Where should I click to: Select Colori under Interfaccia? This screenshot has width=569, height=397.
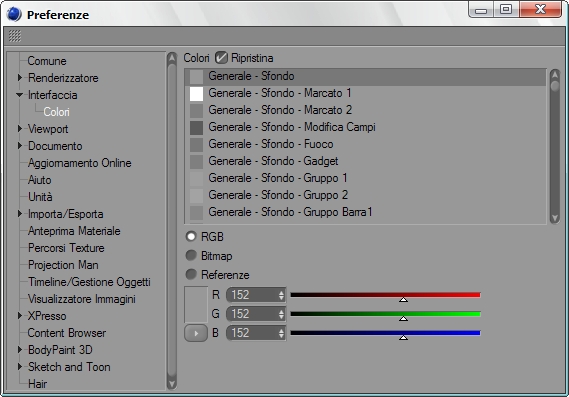[x=56, y=112]
